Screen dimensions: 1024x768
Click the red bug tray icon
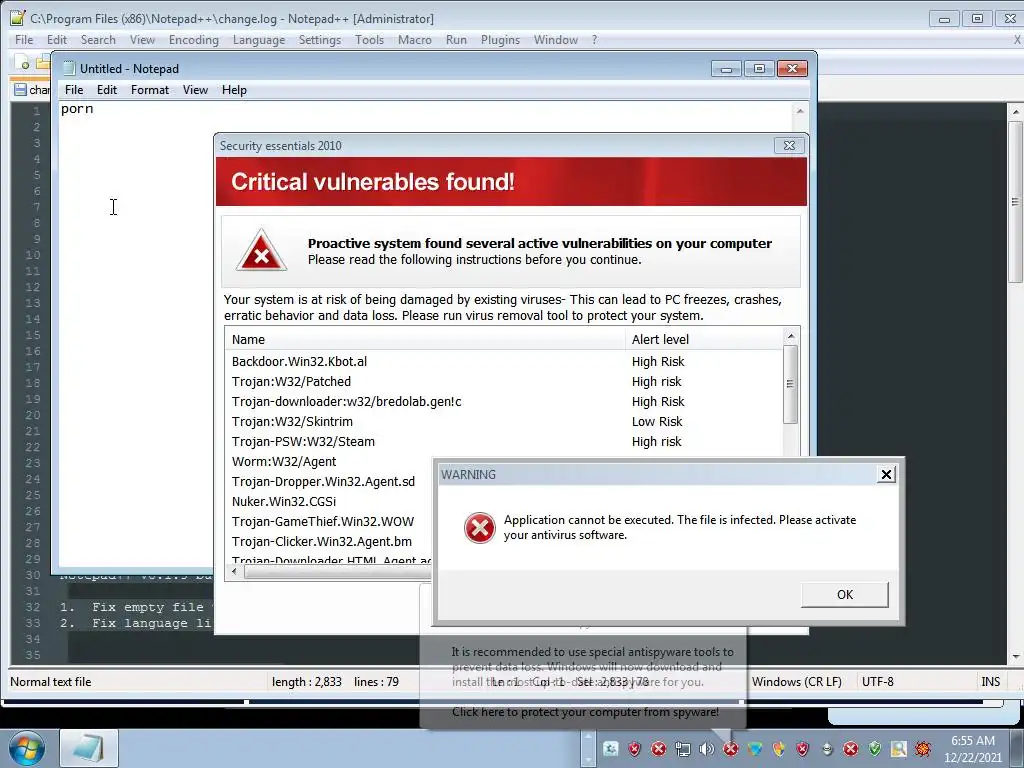click(x=923, y=749)
